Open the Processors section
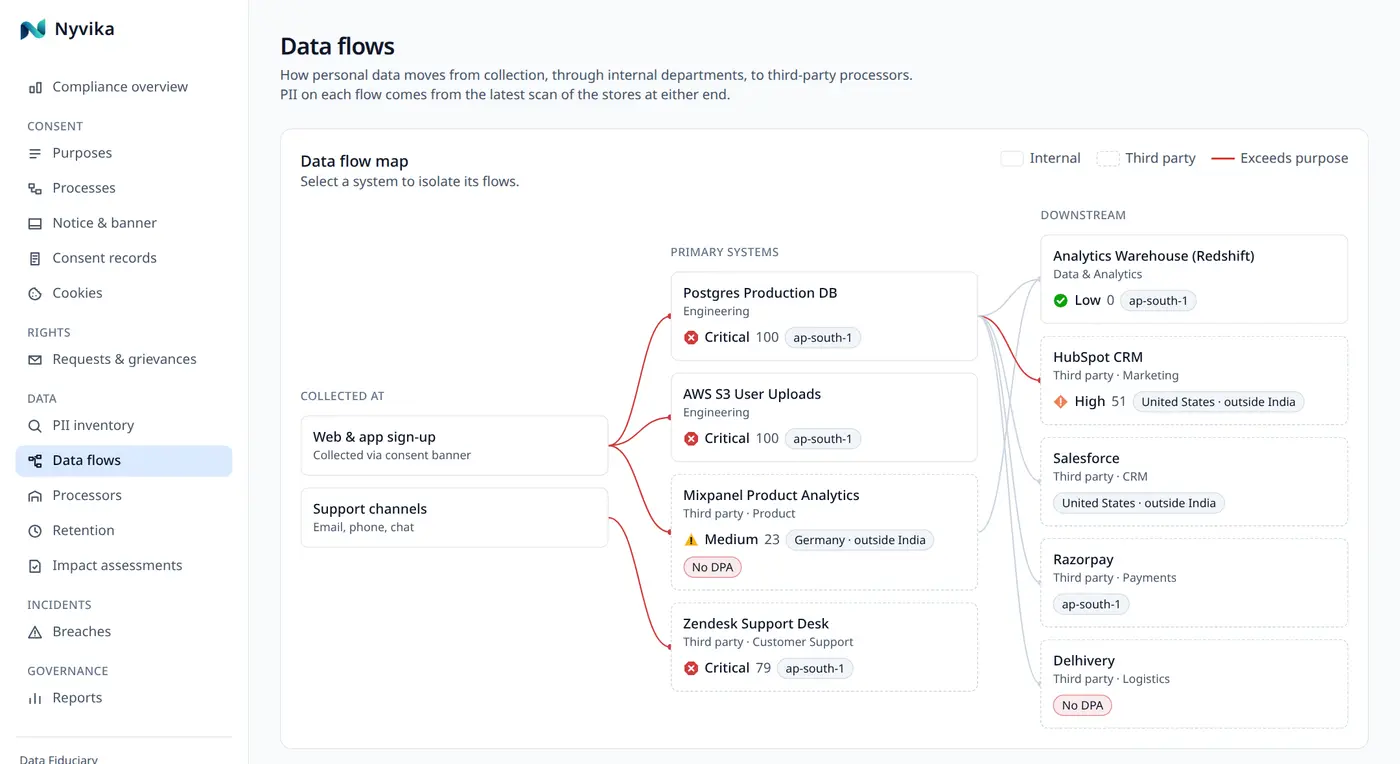This screenshot has height=764, width=1400. 124,495
